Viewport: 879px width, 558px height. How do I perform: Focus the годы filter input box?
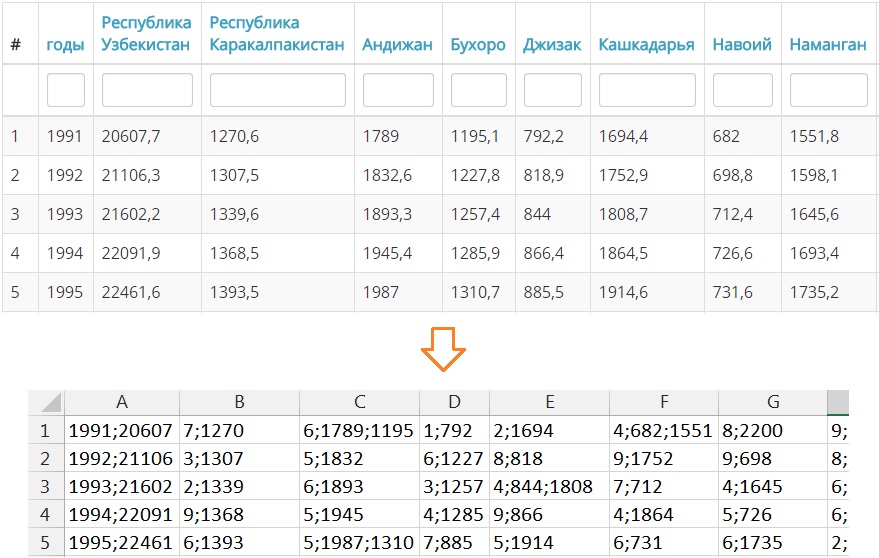66,90
